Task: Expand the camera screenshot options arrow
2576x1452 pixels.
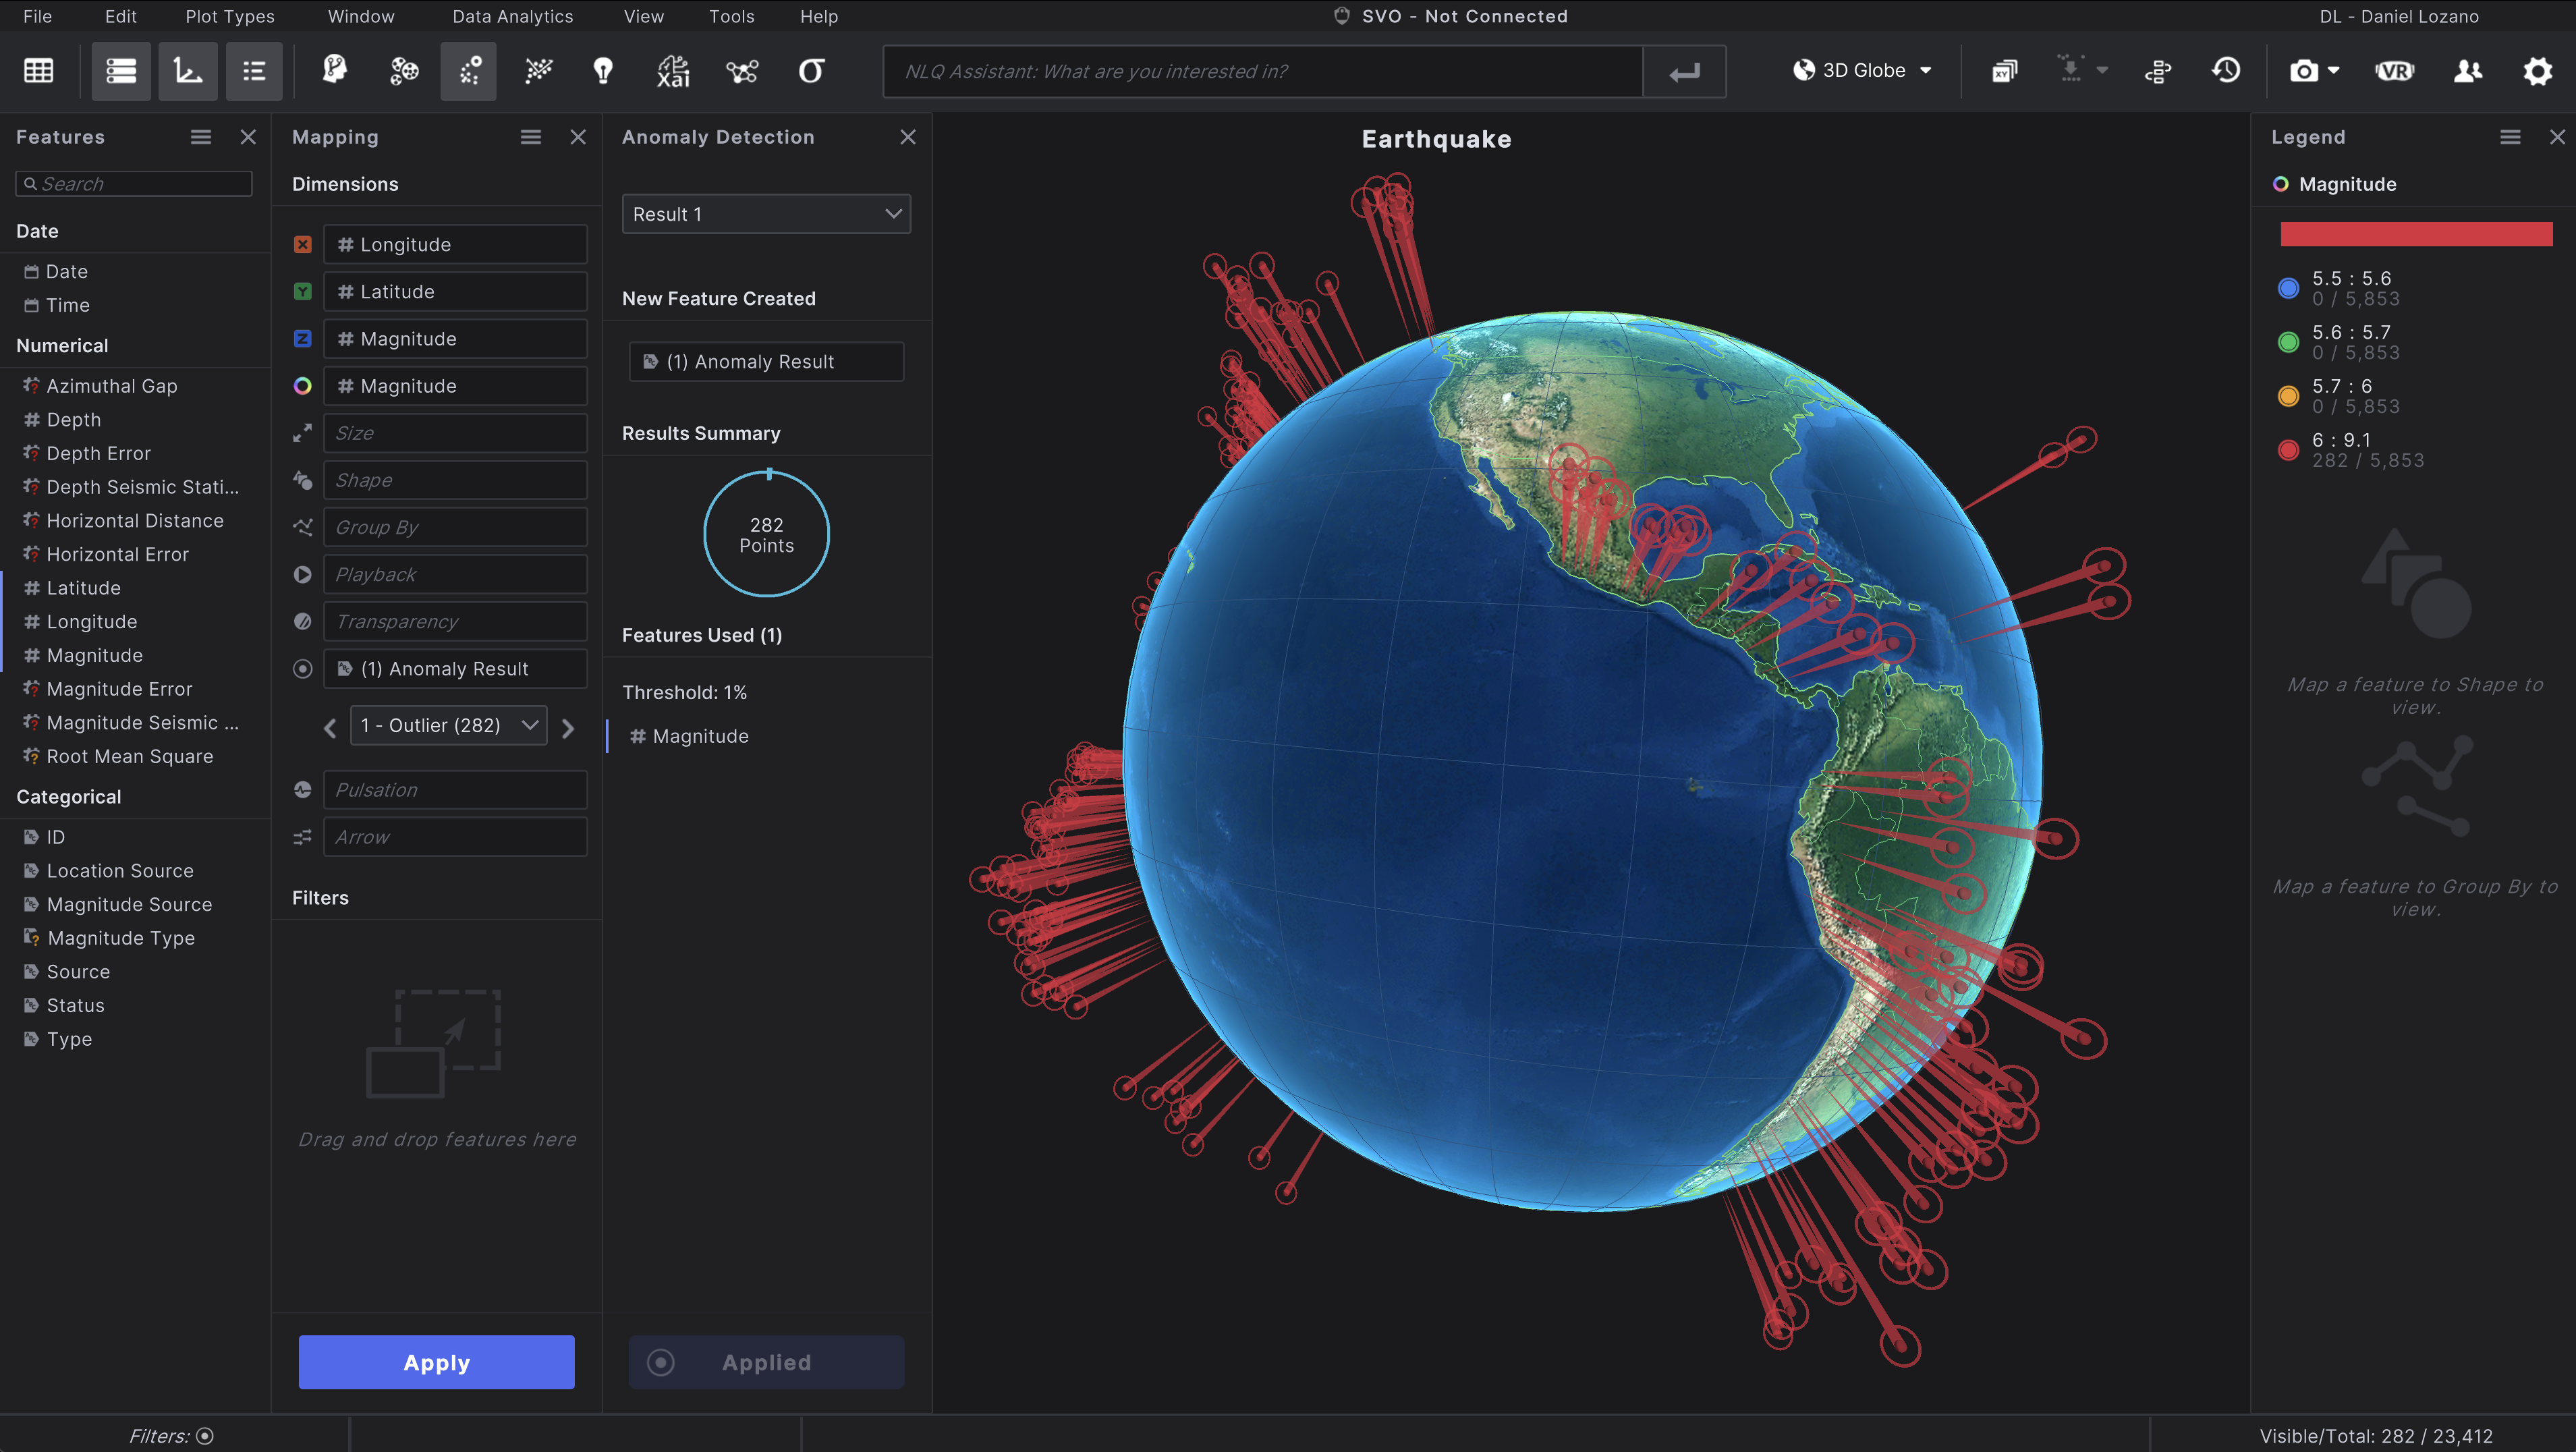Action: (2334, 71)
